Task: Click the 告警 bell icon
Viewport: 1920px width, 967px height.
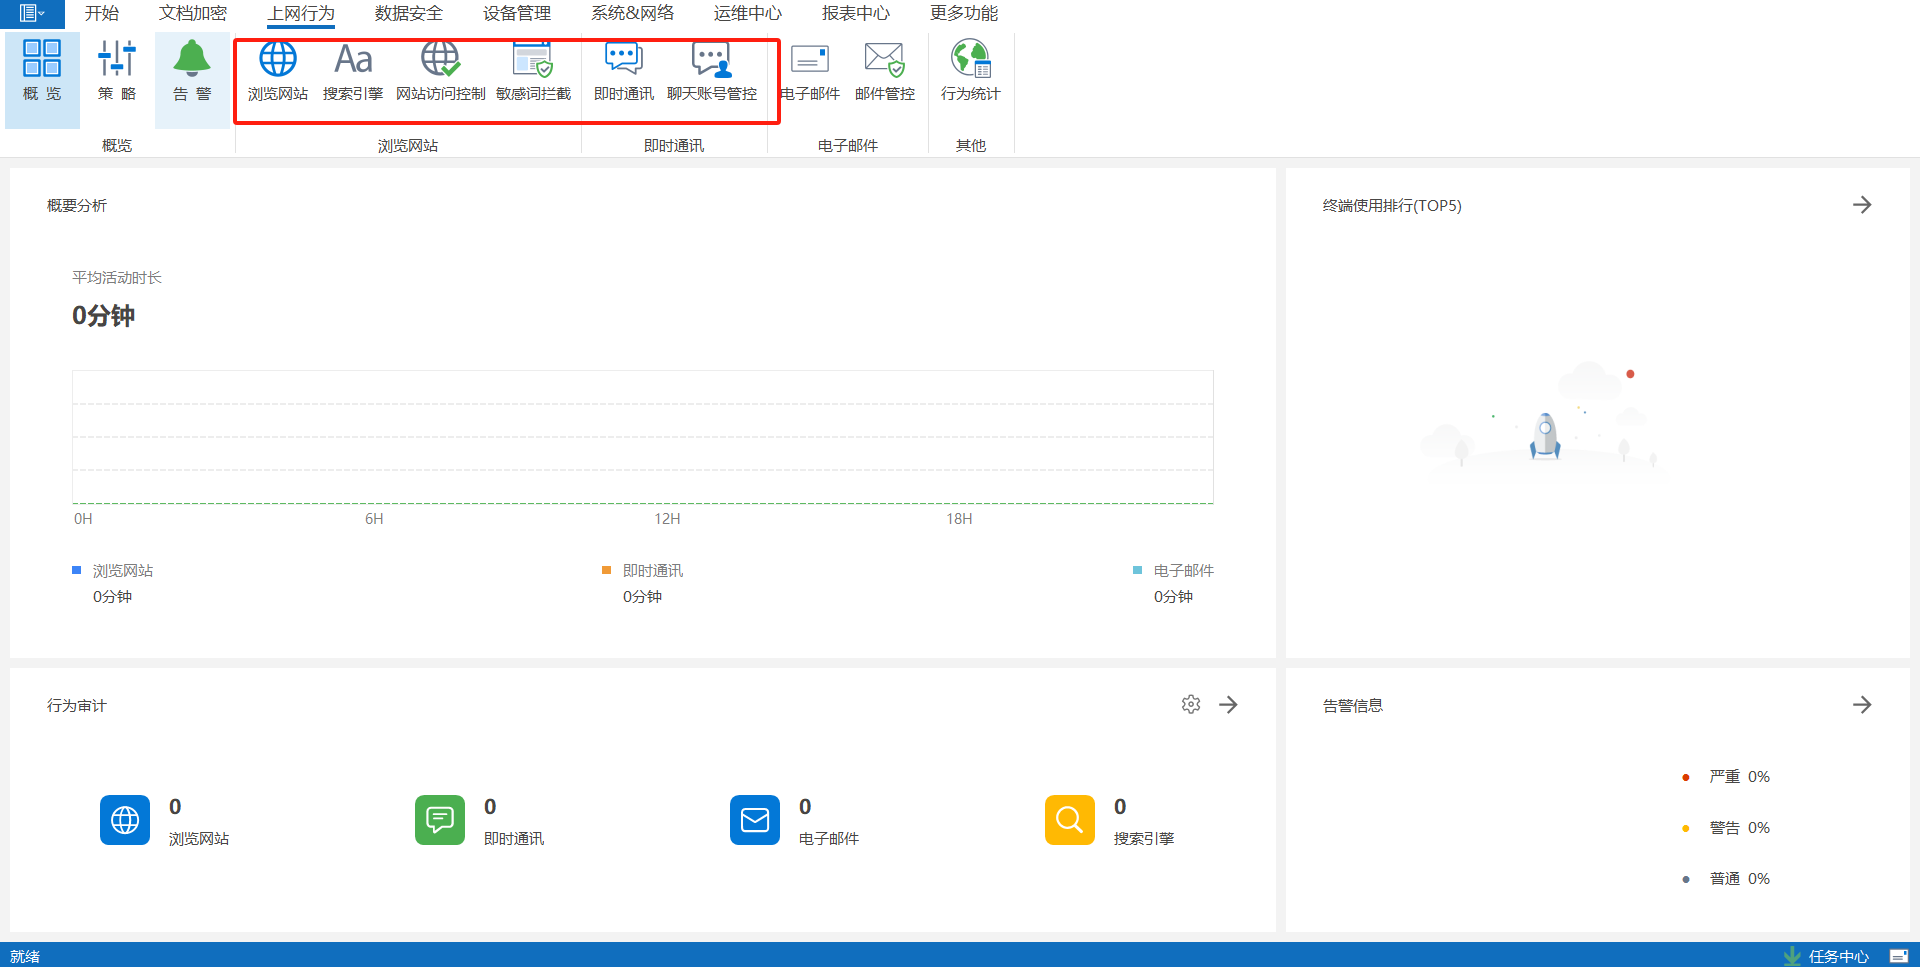Action: coord(192,70)
